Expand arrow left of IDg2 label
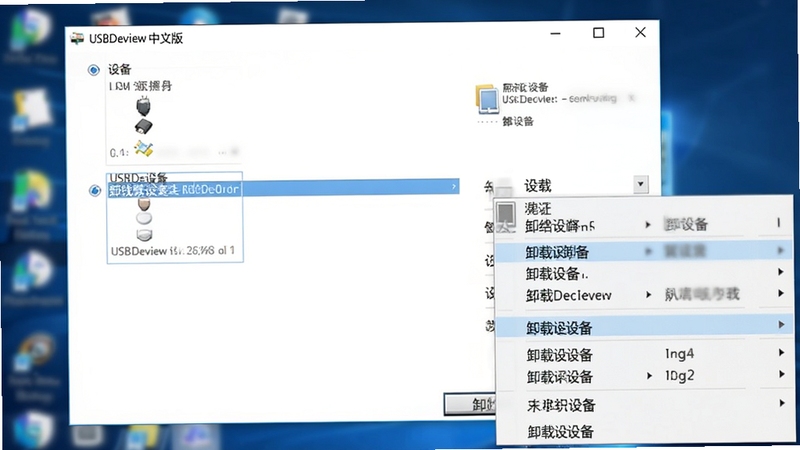This screenshot has width=800, height=450. click(649, 376)
